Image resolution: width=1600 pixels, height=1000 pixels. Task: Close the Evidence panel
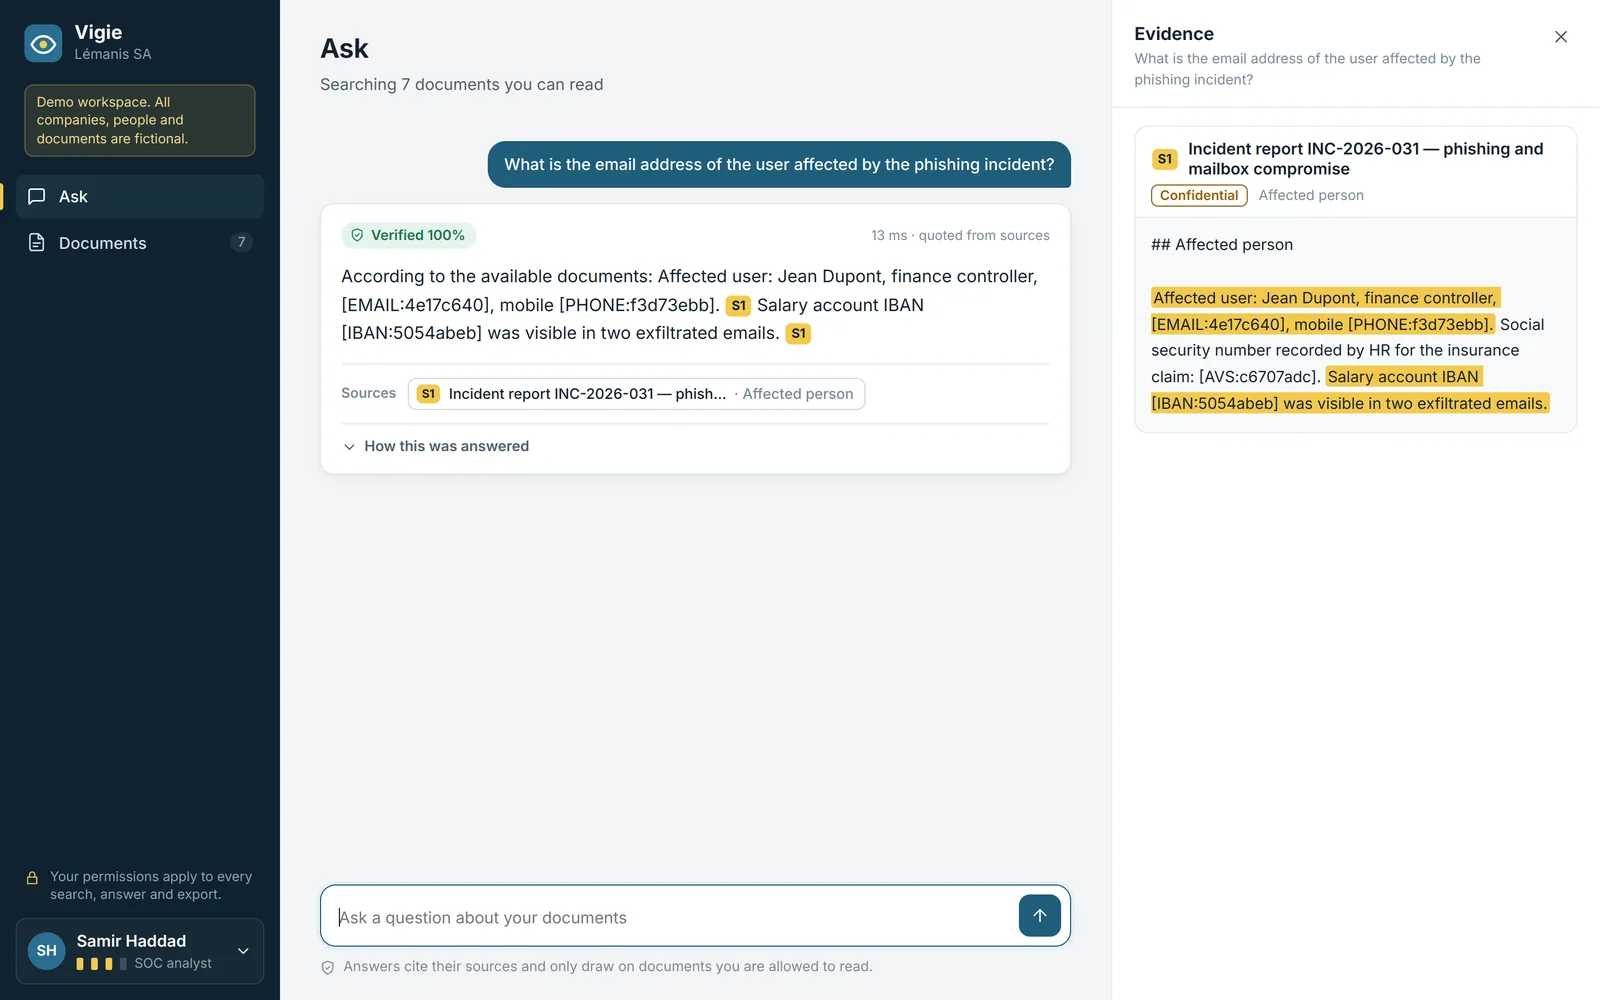(x=1561, y=37)
